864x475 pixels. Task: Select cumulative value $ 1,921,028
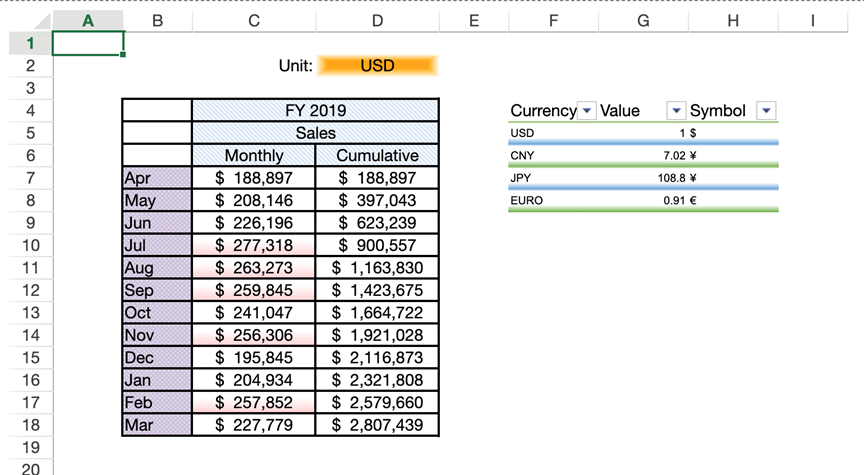coord(377,335)
